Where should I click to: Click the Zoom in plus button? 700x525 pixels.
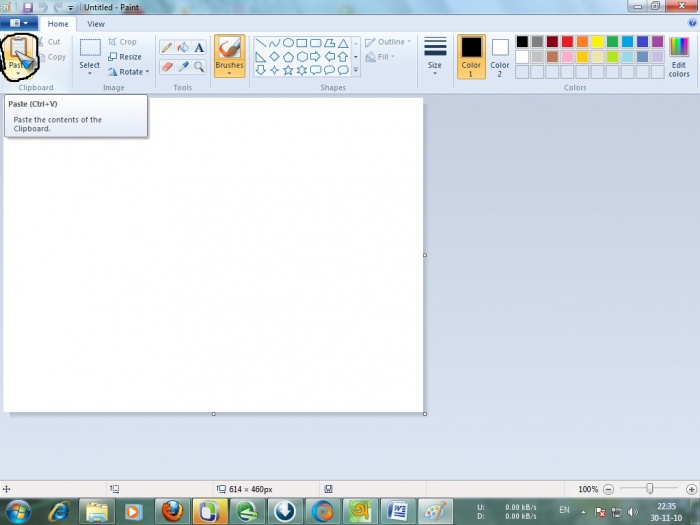tap(689, 489)
